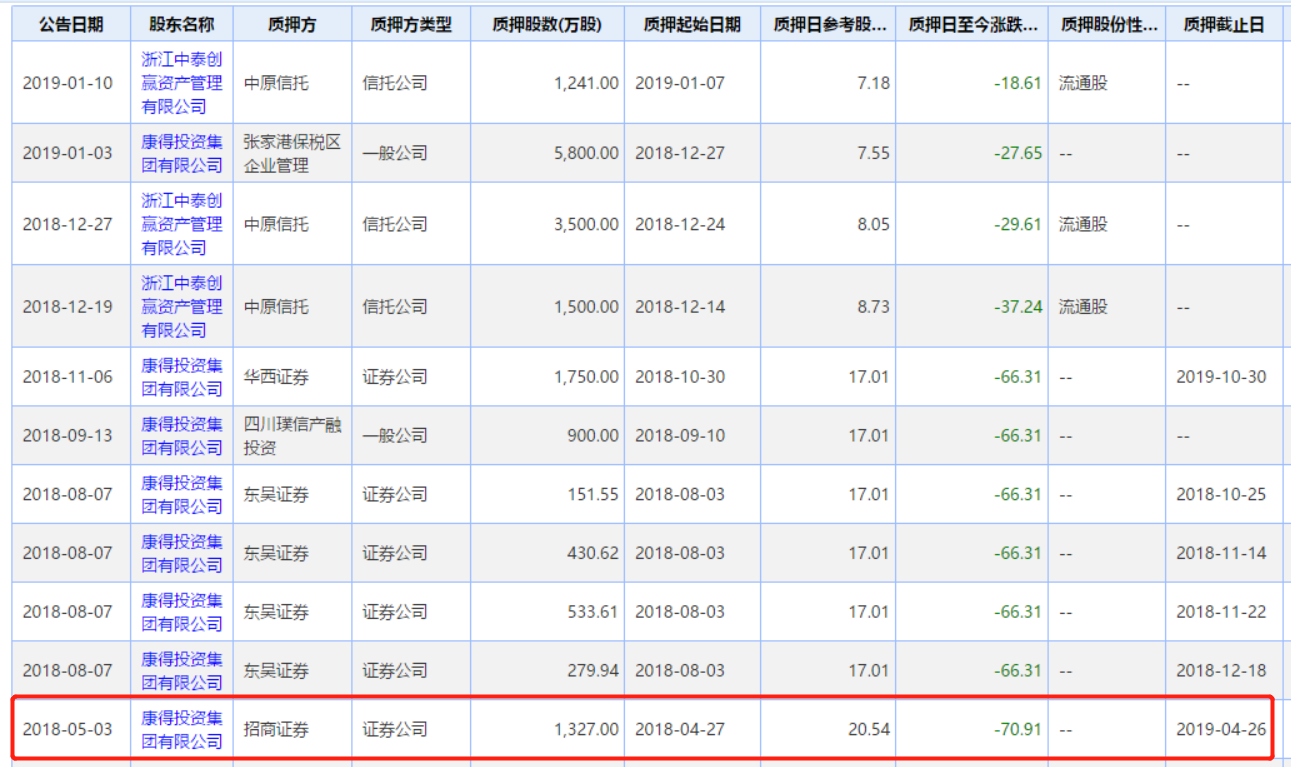1291x767 pixels.
Task: Open 浙江中泰创赢资产管理有限公司 link in the 2019-01-10 row
Action: (x=182, y=83)
